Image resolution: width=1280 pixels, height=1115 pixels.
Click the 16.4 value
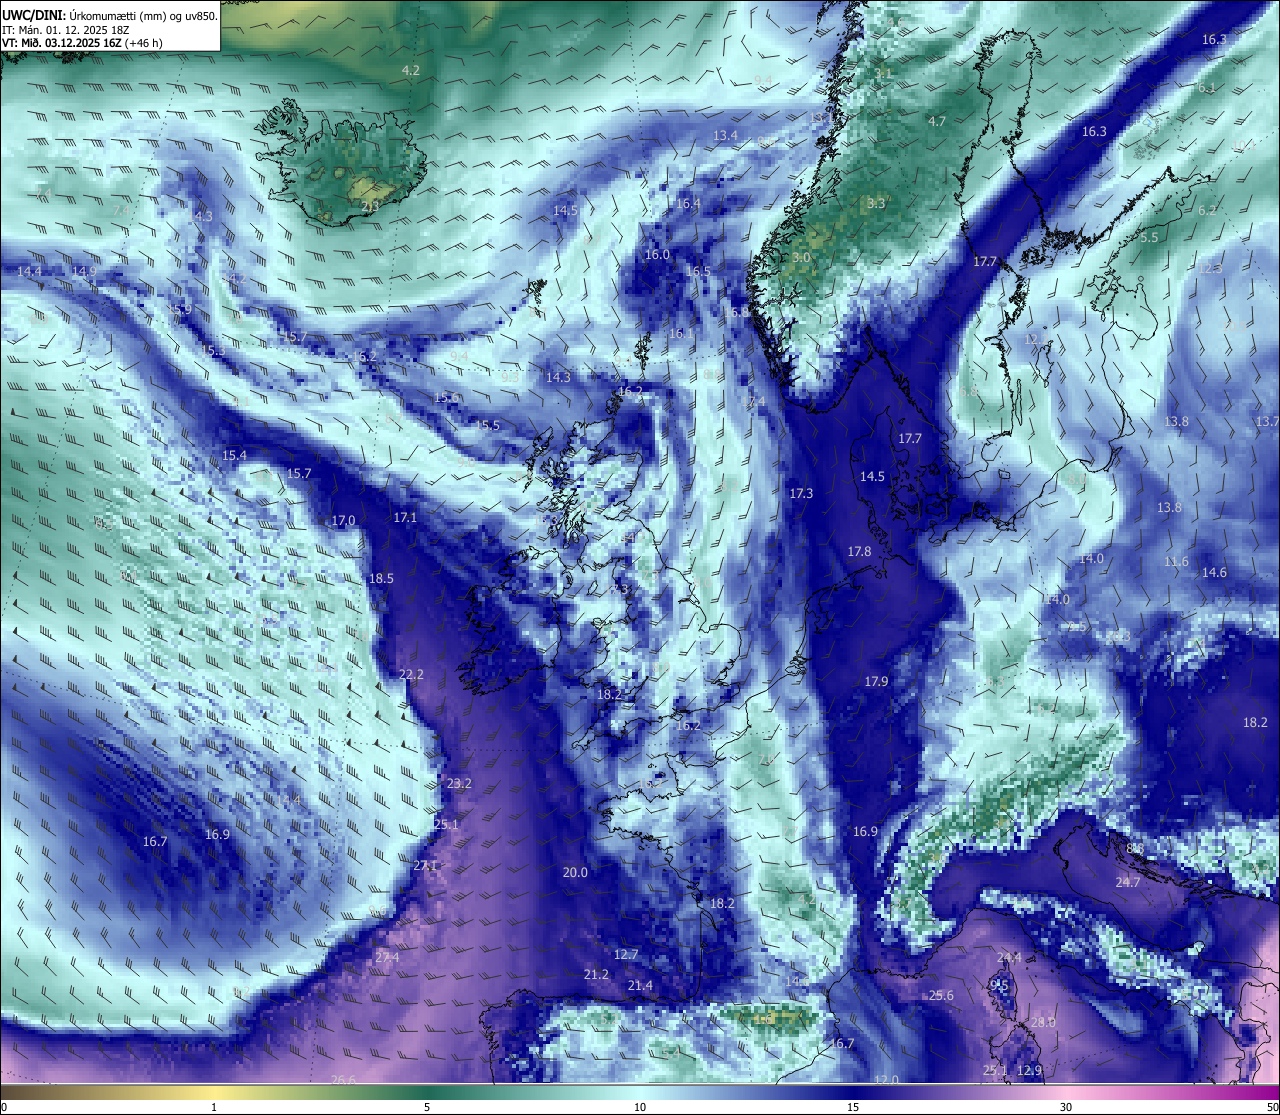(688, 203)
